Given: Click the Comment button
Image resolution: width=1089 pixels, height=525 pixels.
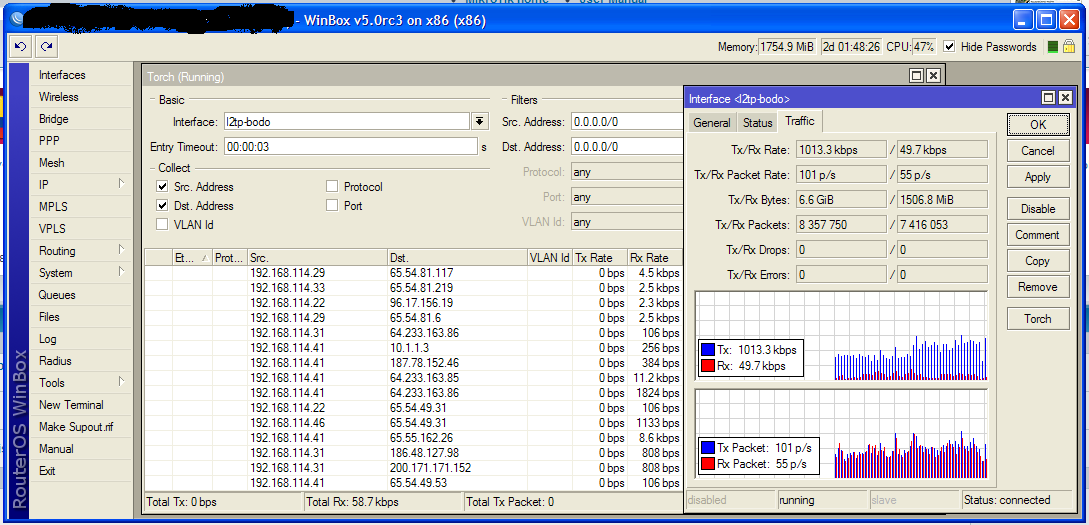Looking at the screenshot, I should click(x=1038, y=235).
